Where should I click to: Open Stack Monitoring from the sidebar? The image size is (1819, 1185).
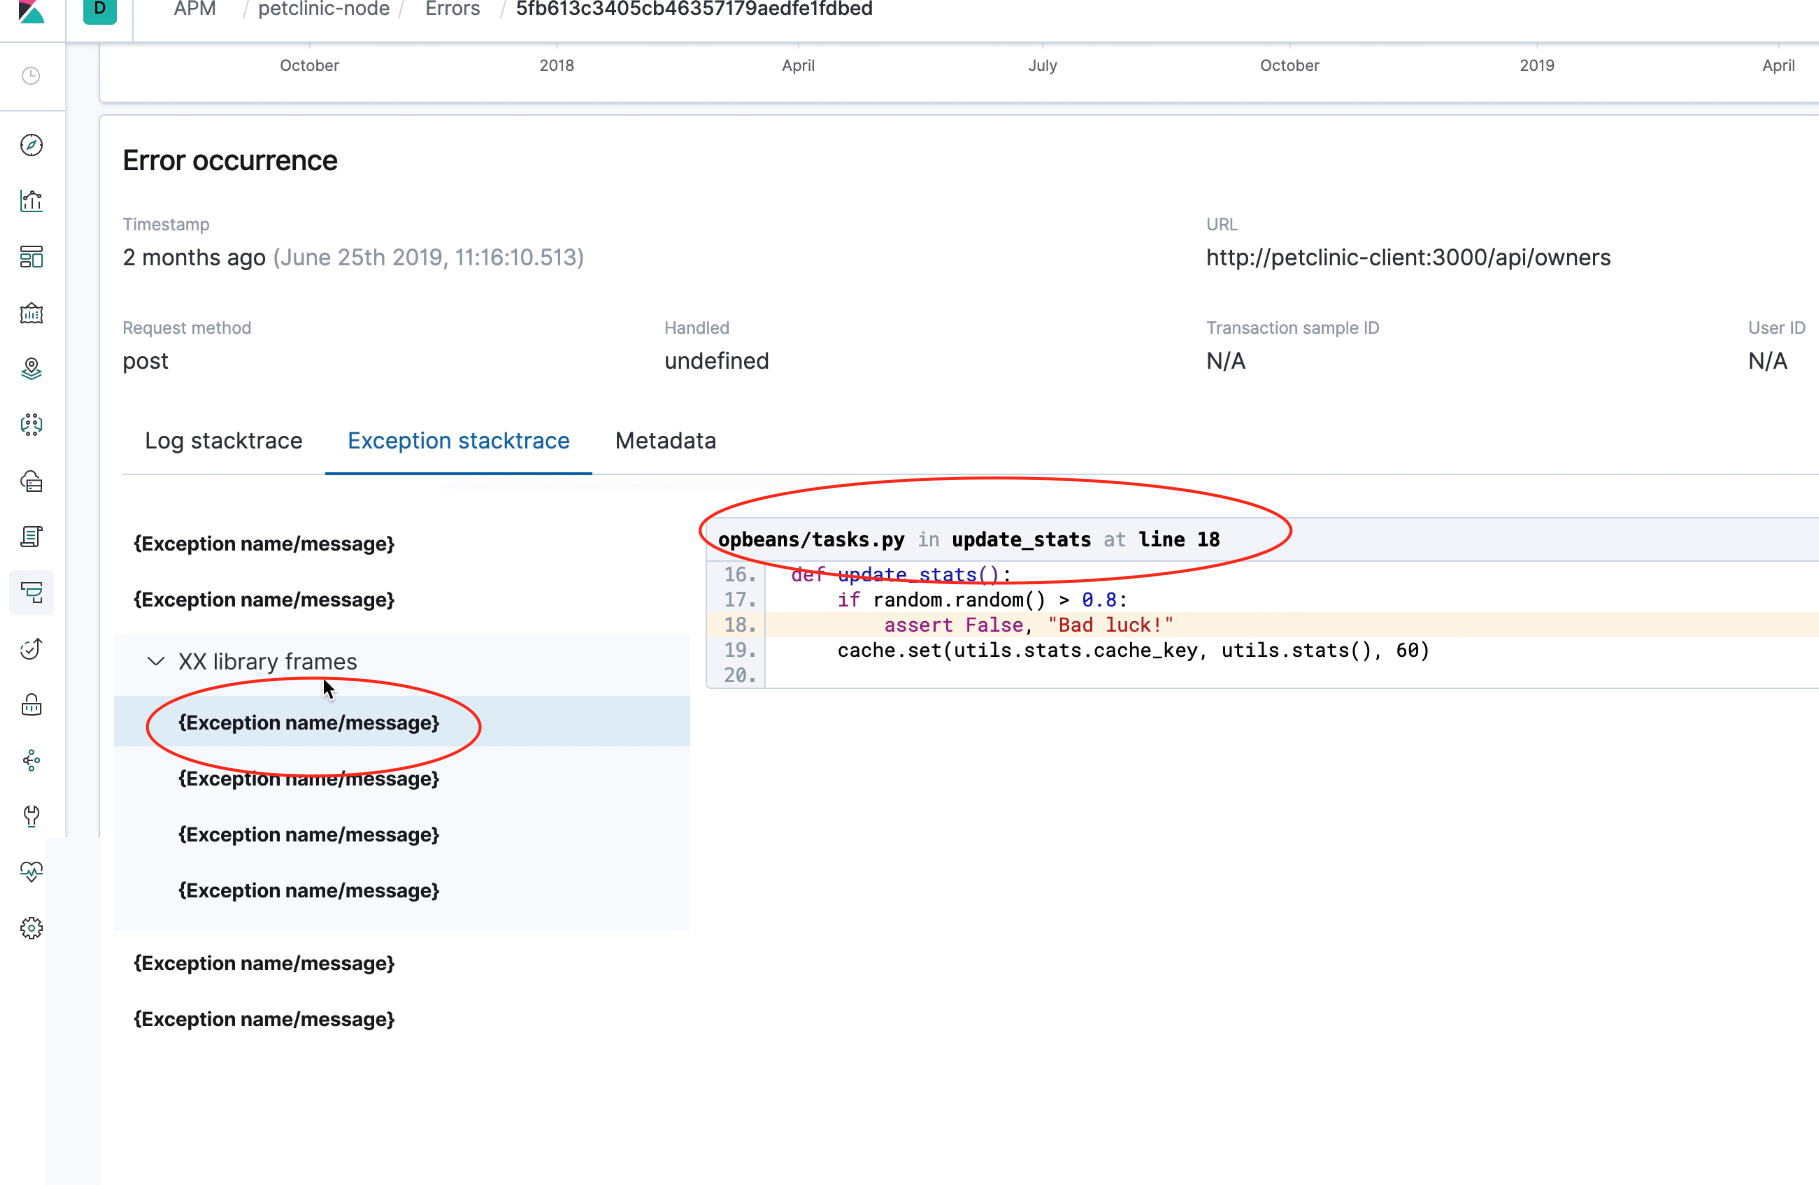point(31,871)
